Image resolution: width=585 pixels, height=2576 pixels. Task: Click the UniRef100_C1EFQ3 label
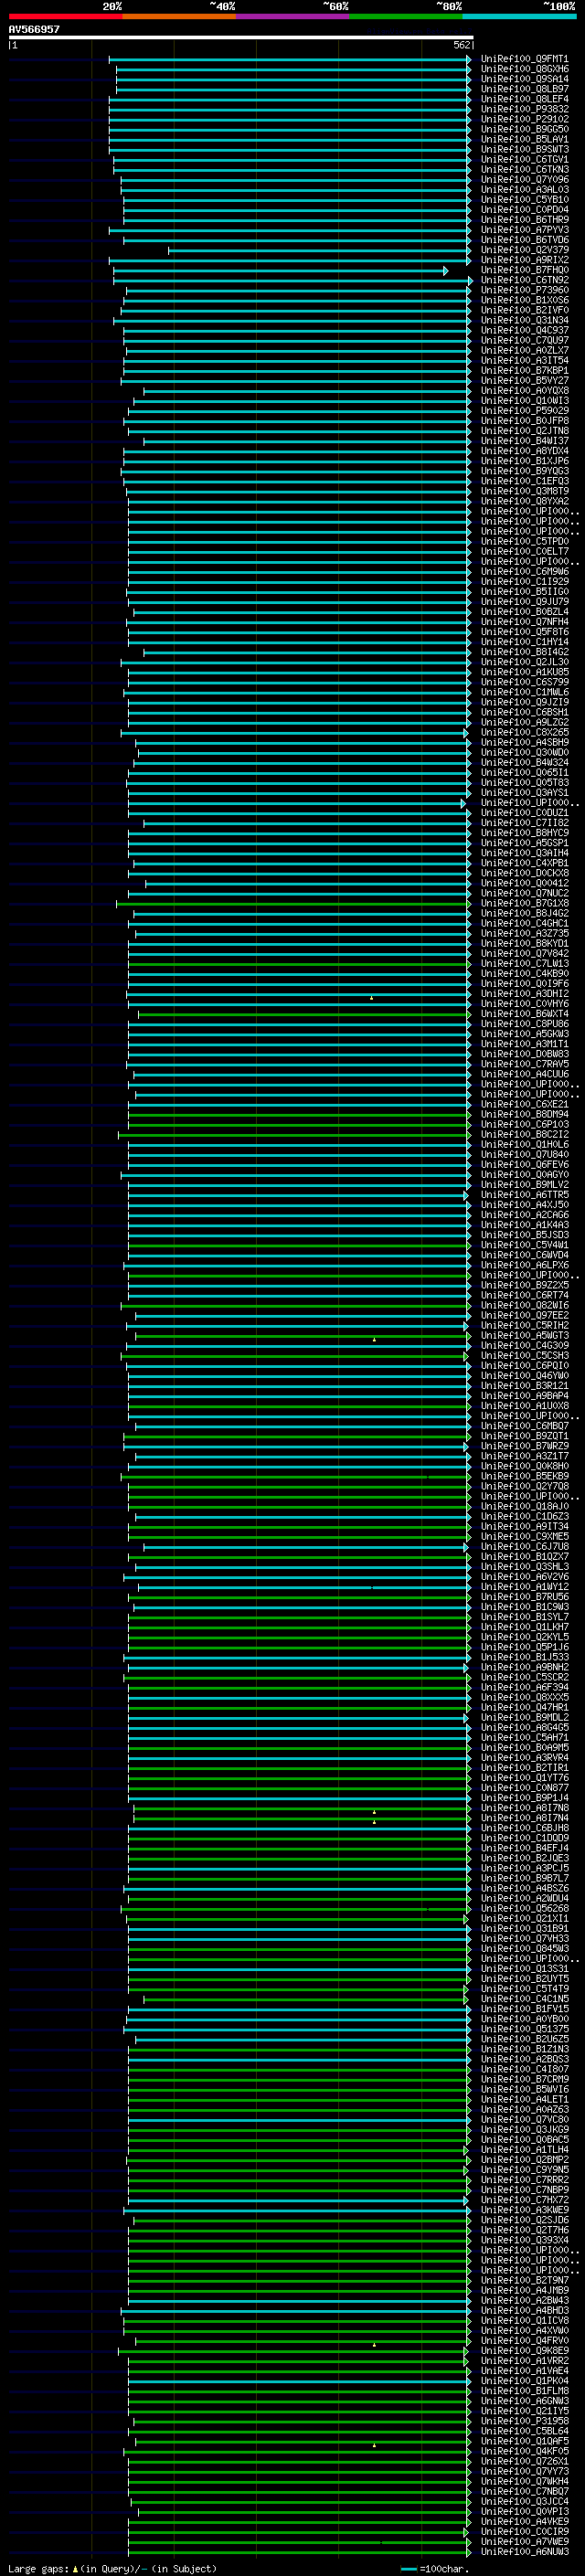pyautogui.click(x=524, y=481)
